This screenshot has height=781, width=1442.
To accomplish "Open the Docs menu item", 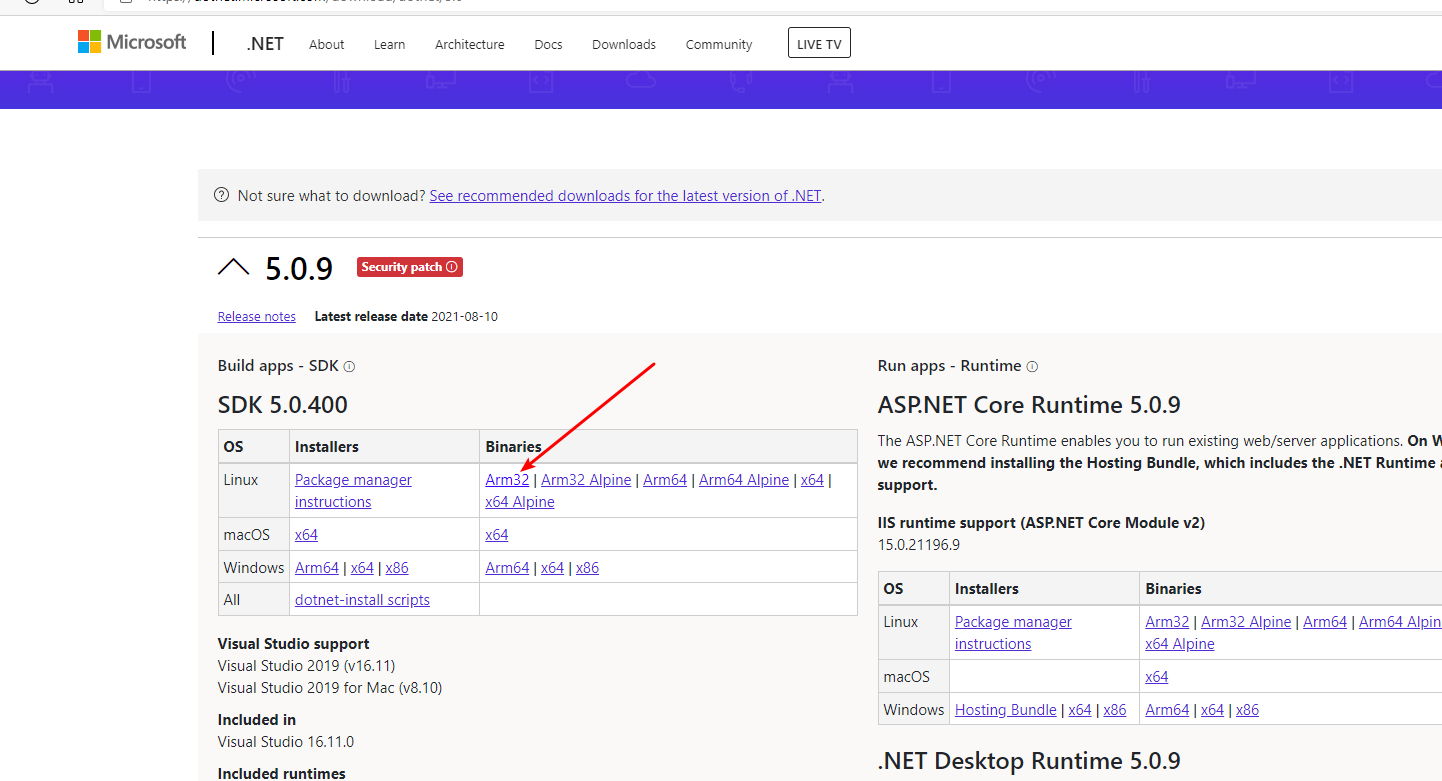I will [548, 45].
